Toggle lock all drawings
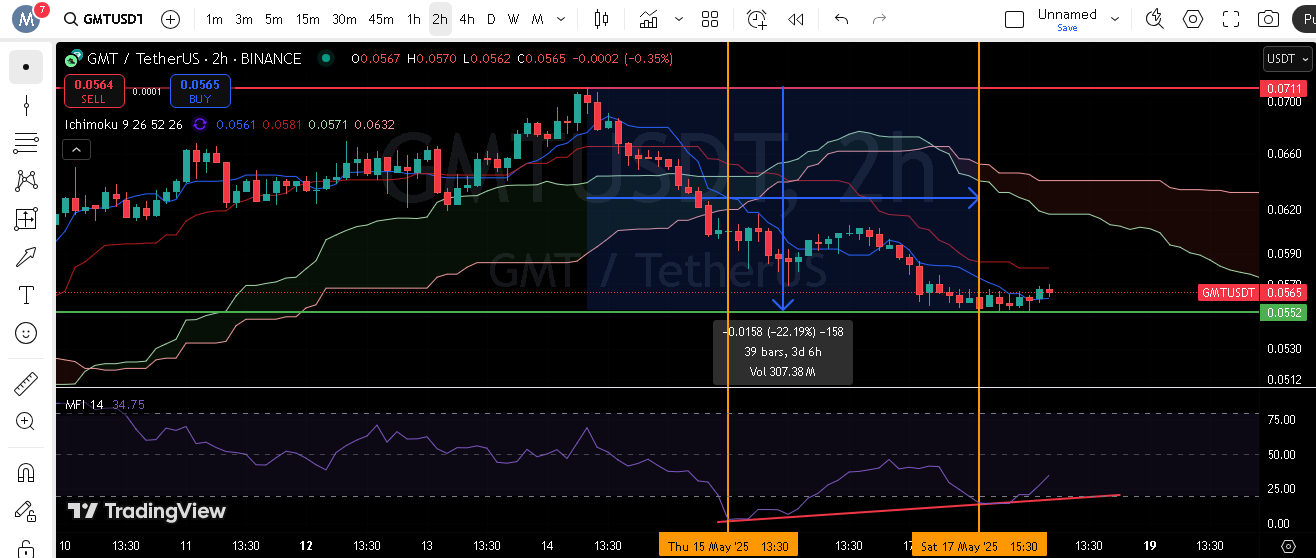This screenshot has width=1316, height=558. point(26,511)
